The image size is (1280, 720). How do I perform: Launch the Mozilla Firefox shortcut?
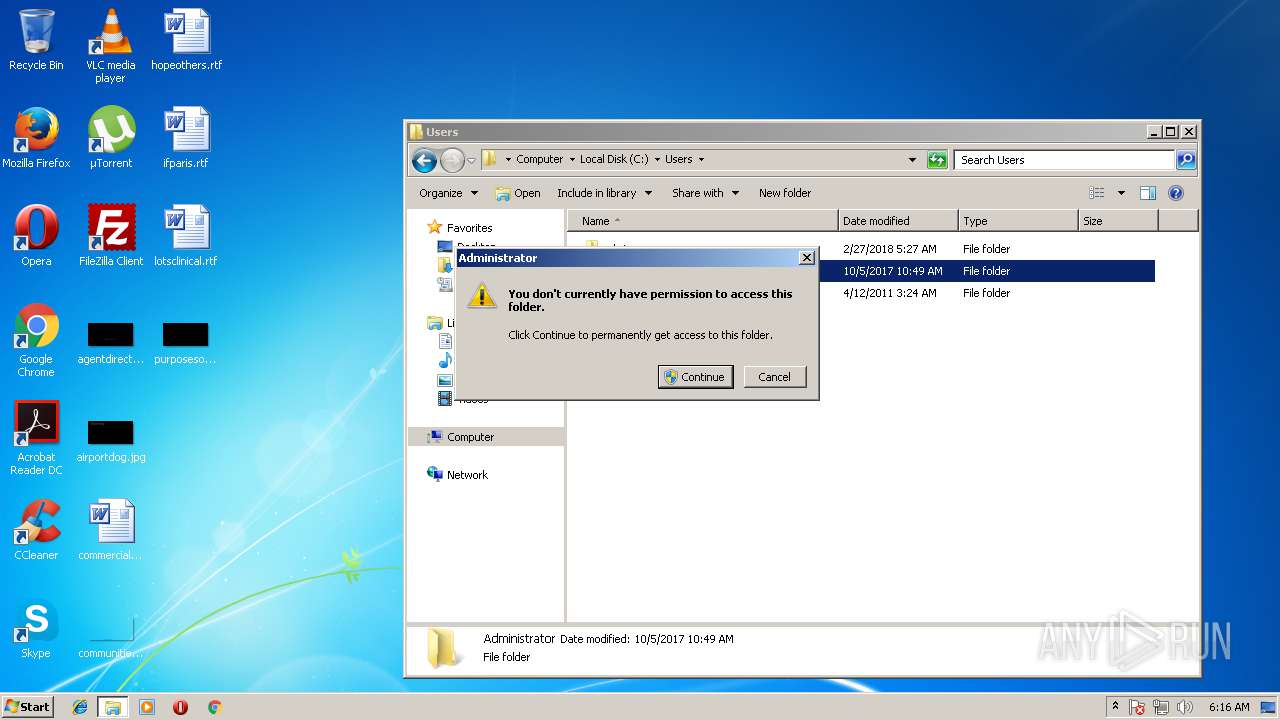pyautogui.click(x=36, y=138)
